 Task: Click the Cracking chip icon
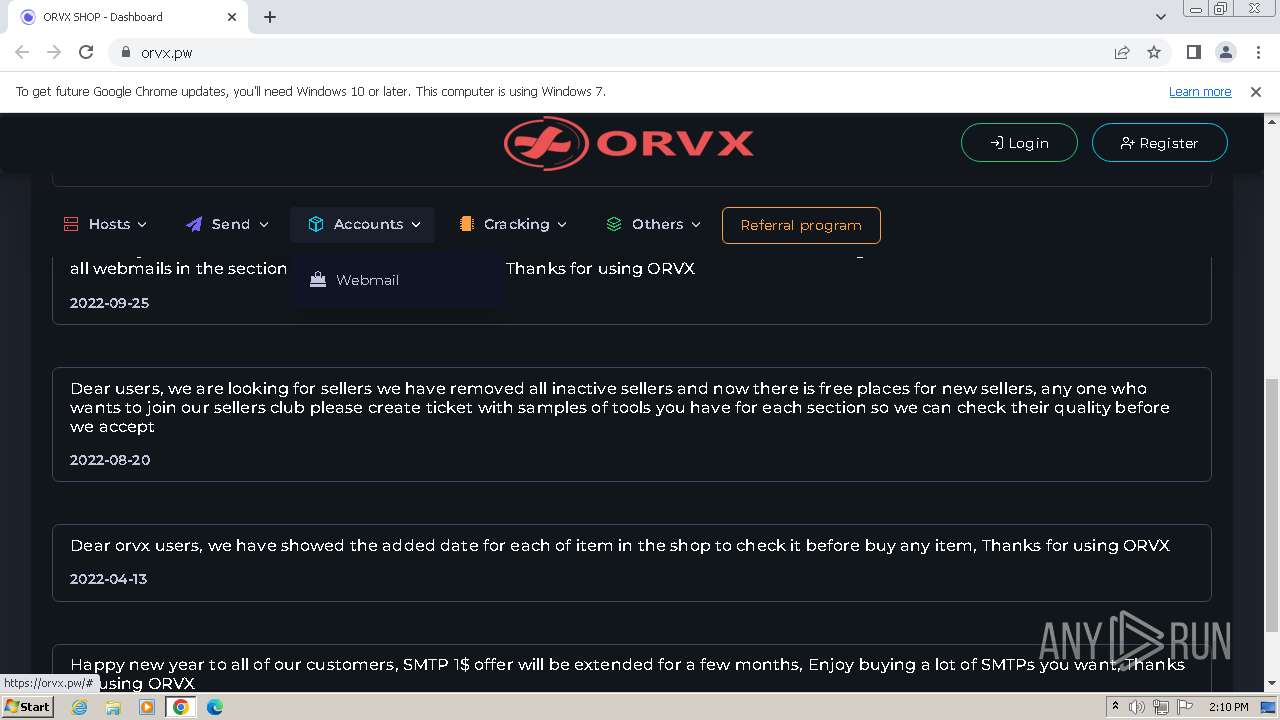click(x=466, y=224)
